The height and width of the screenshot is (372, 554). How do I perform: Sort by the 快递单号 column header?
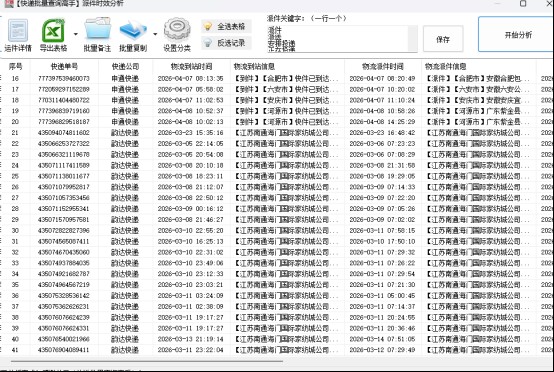coord(64,66)
